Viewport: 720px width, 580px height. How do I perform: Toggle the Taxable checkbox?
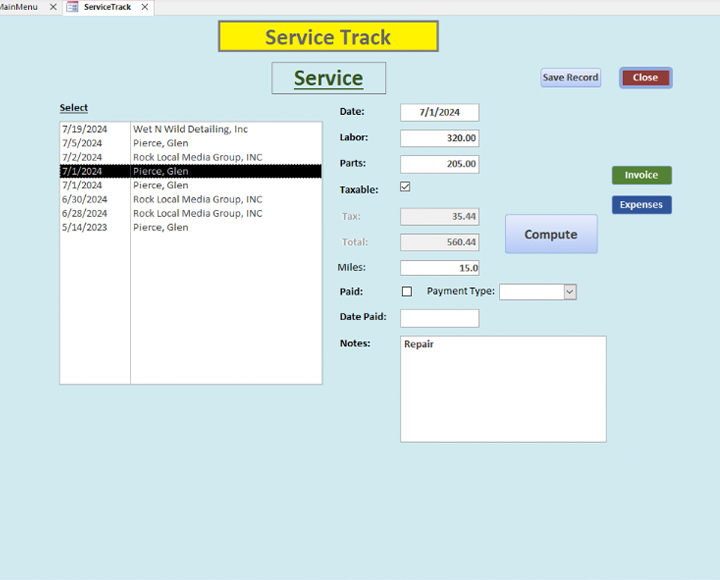click(x=405, y=187)
